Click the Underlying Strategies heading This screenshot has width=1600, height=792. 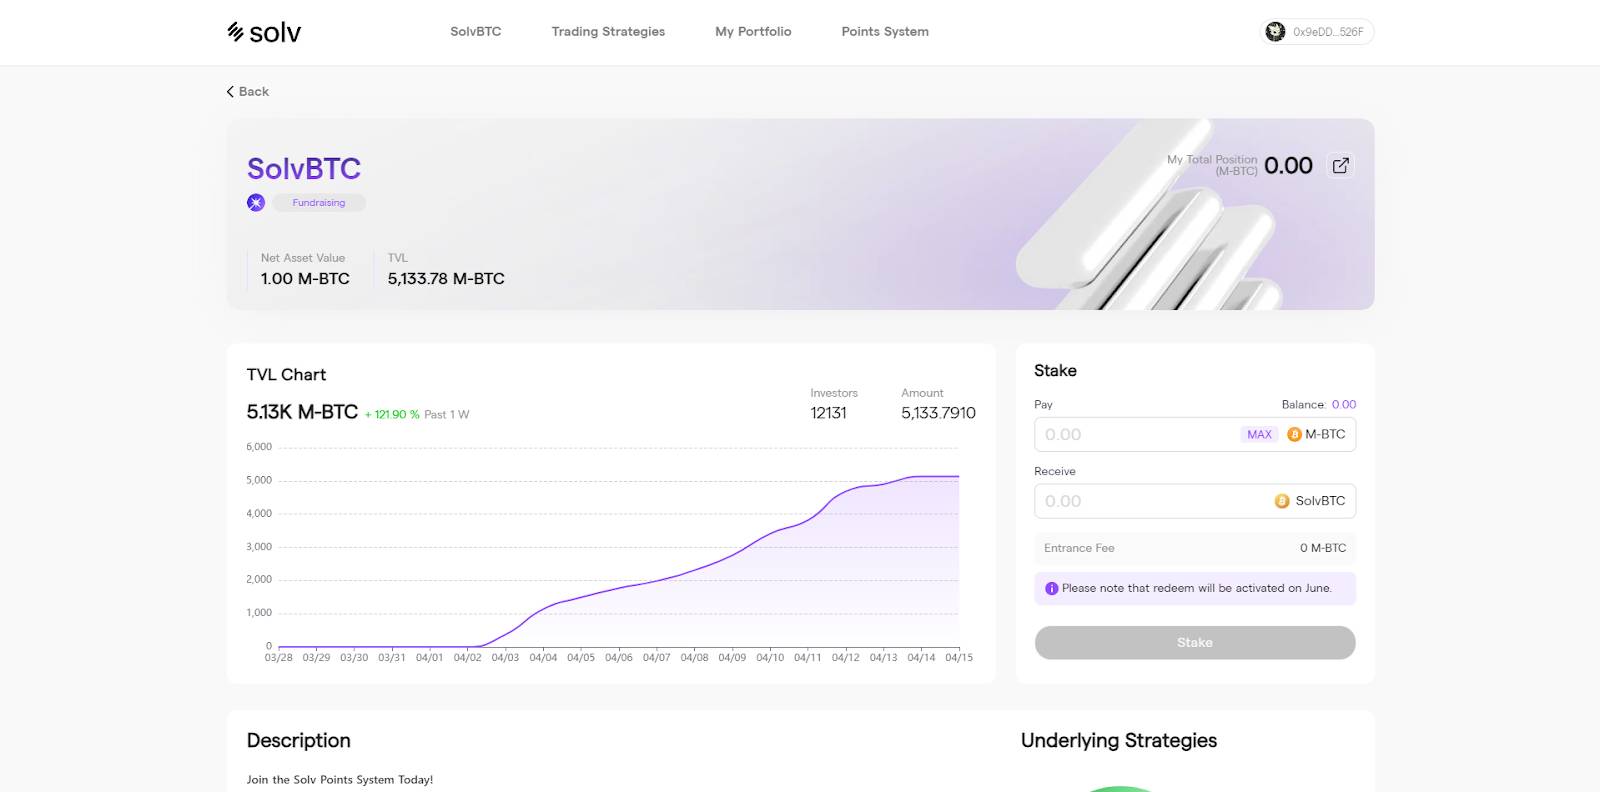[1119, 741]
